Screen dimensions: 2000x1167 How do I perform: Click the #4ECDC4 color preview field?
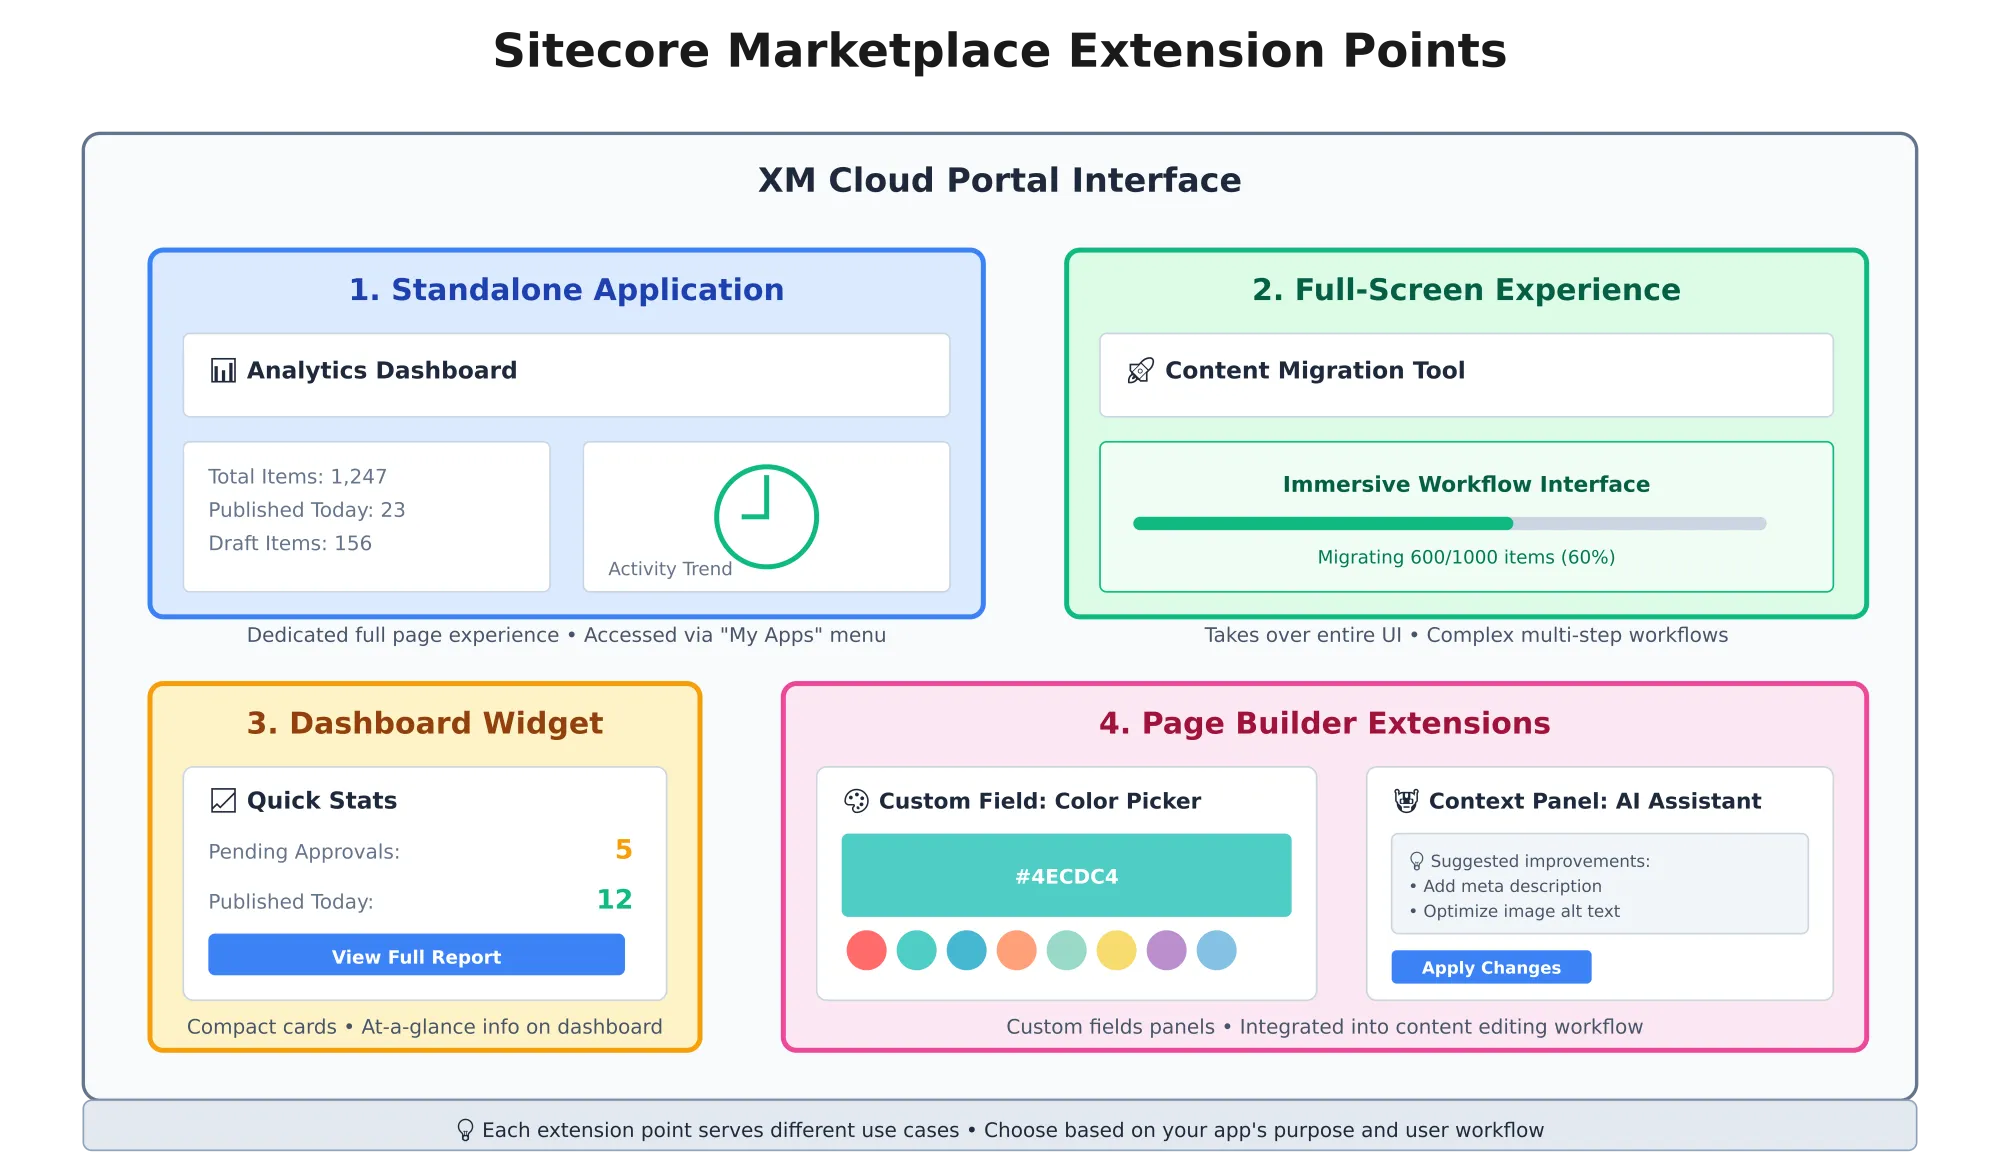pos(1066,875)
